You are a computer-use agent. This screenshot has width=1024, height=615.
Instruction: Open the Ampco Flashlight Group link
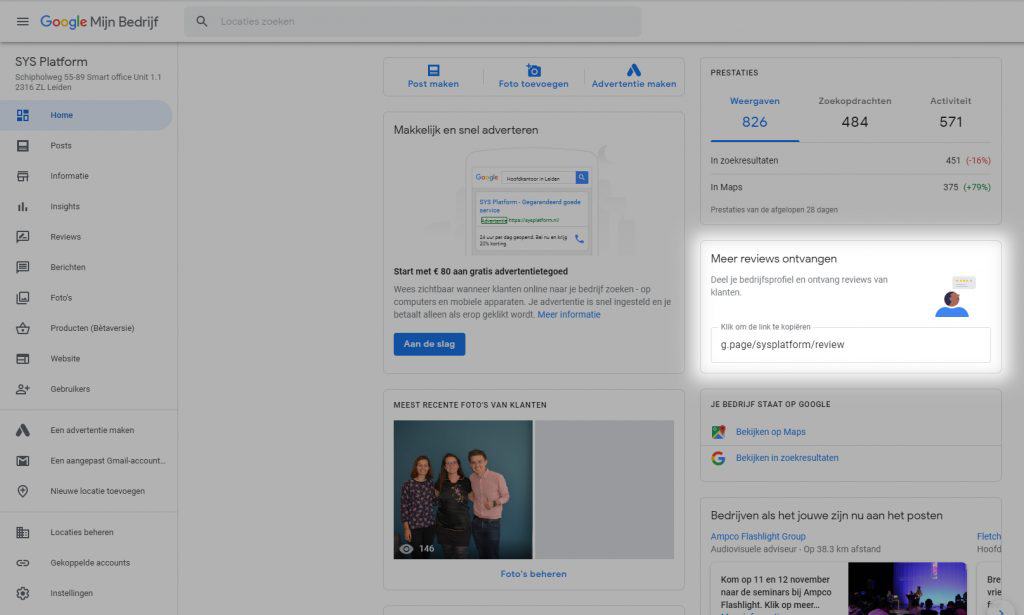pos(758,537)
